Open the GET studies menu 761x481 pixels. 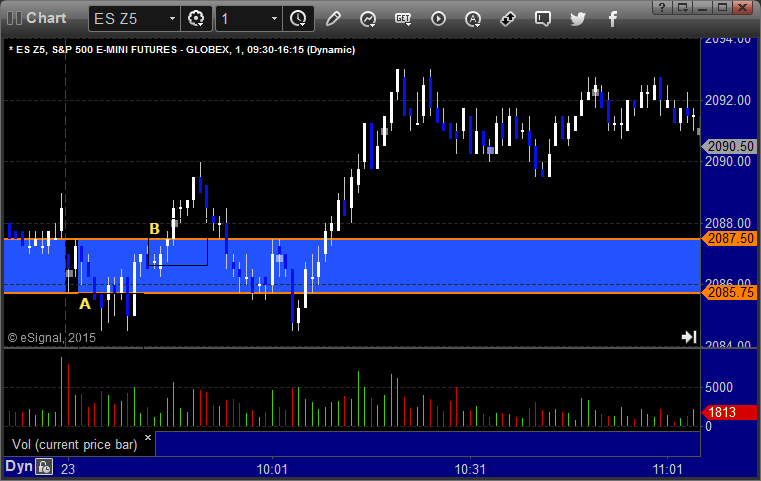403,19
